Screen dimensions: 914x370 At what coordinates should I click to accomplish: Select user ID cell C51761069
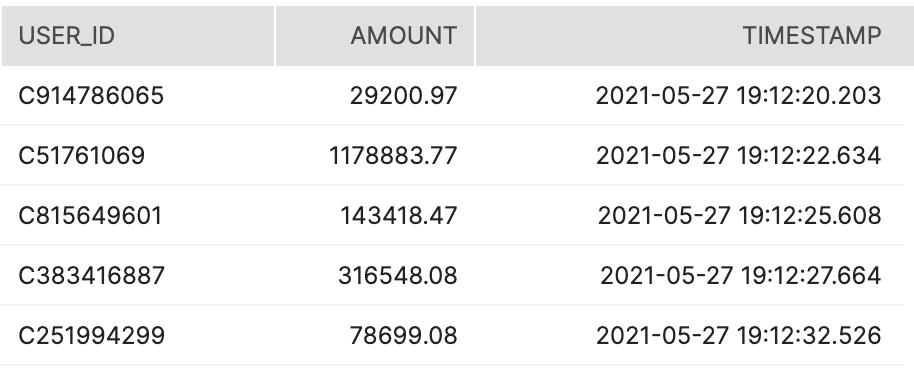82,156
